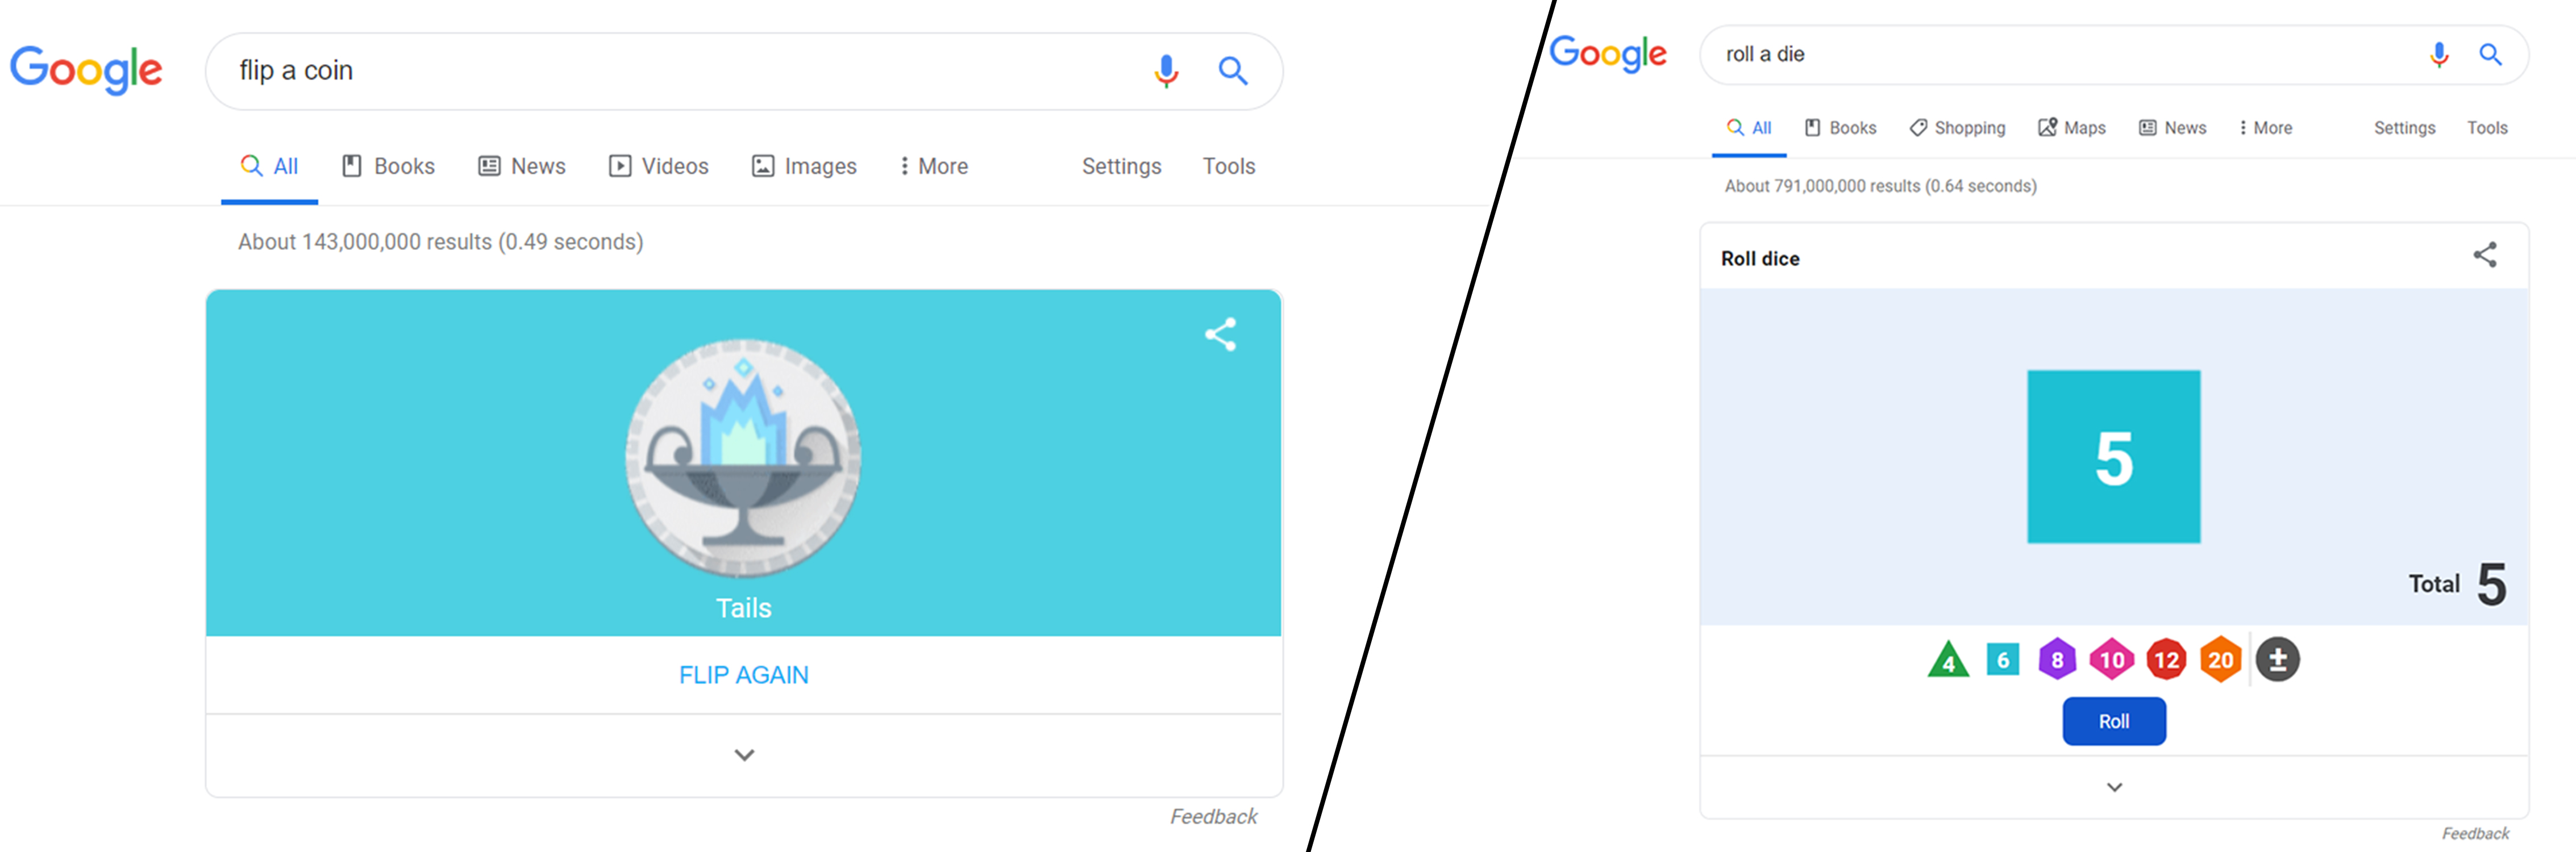Expand the Roll dice card chevron
This screenshot has width=2576, height=852.
[2114, 787]
